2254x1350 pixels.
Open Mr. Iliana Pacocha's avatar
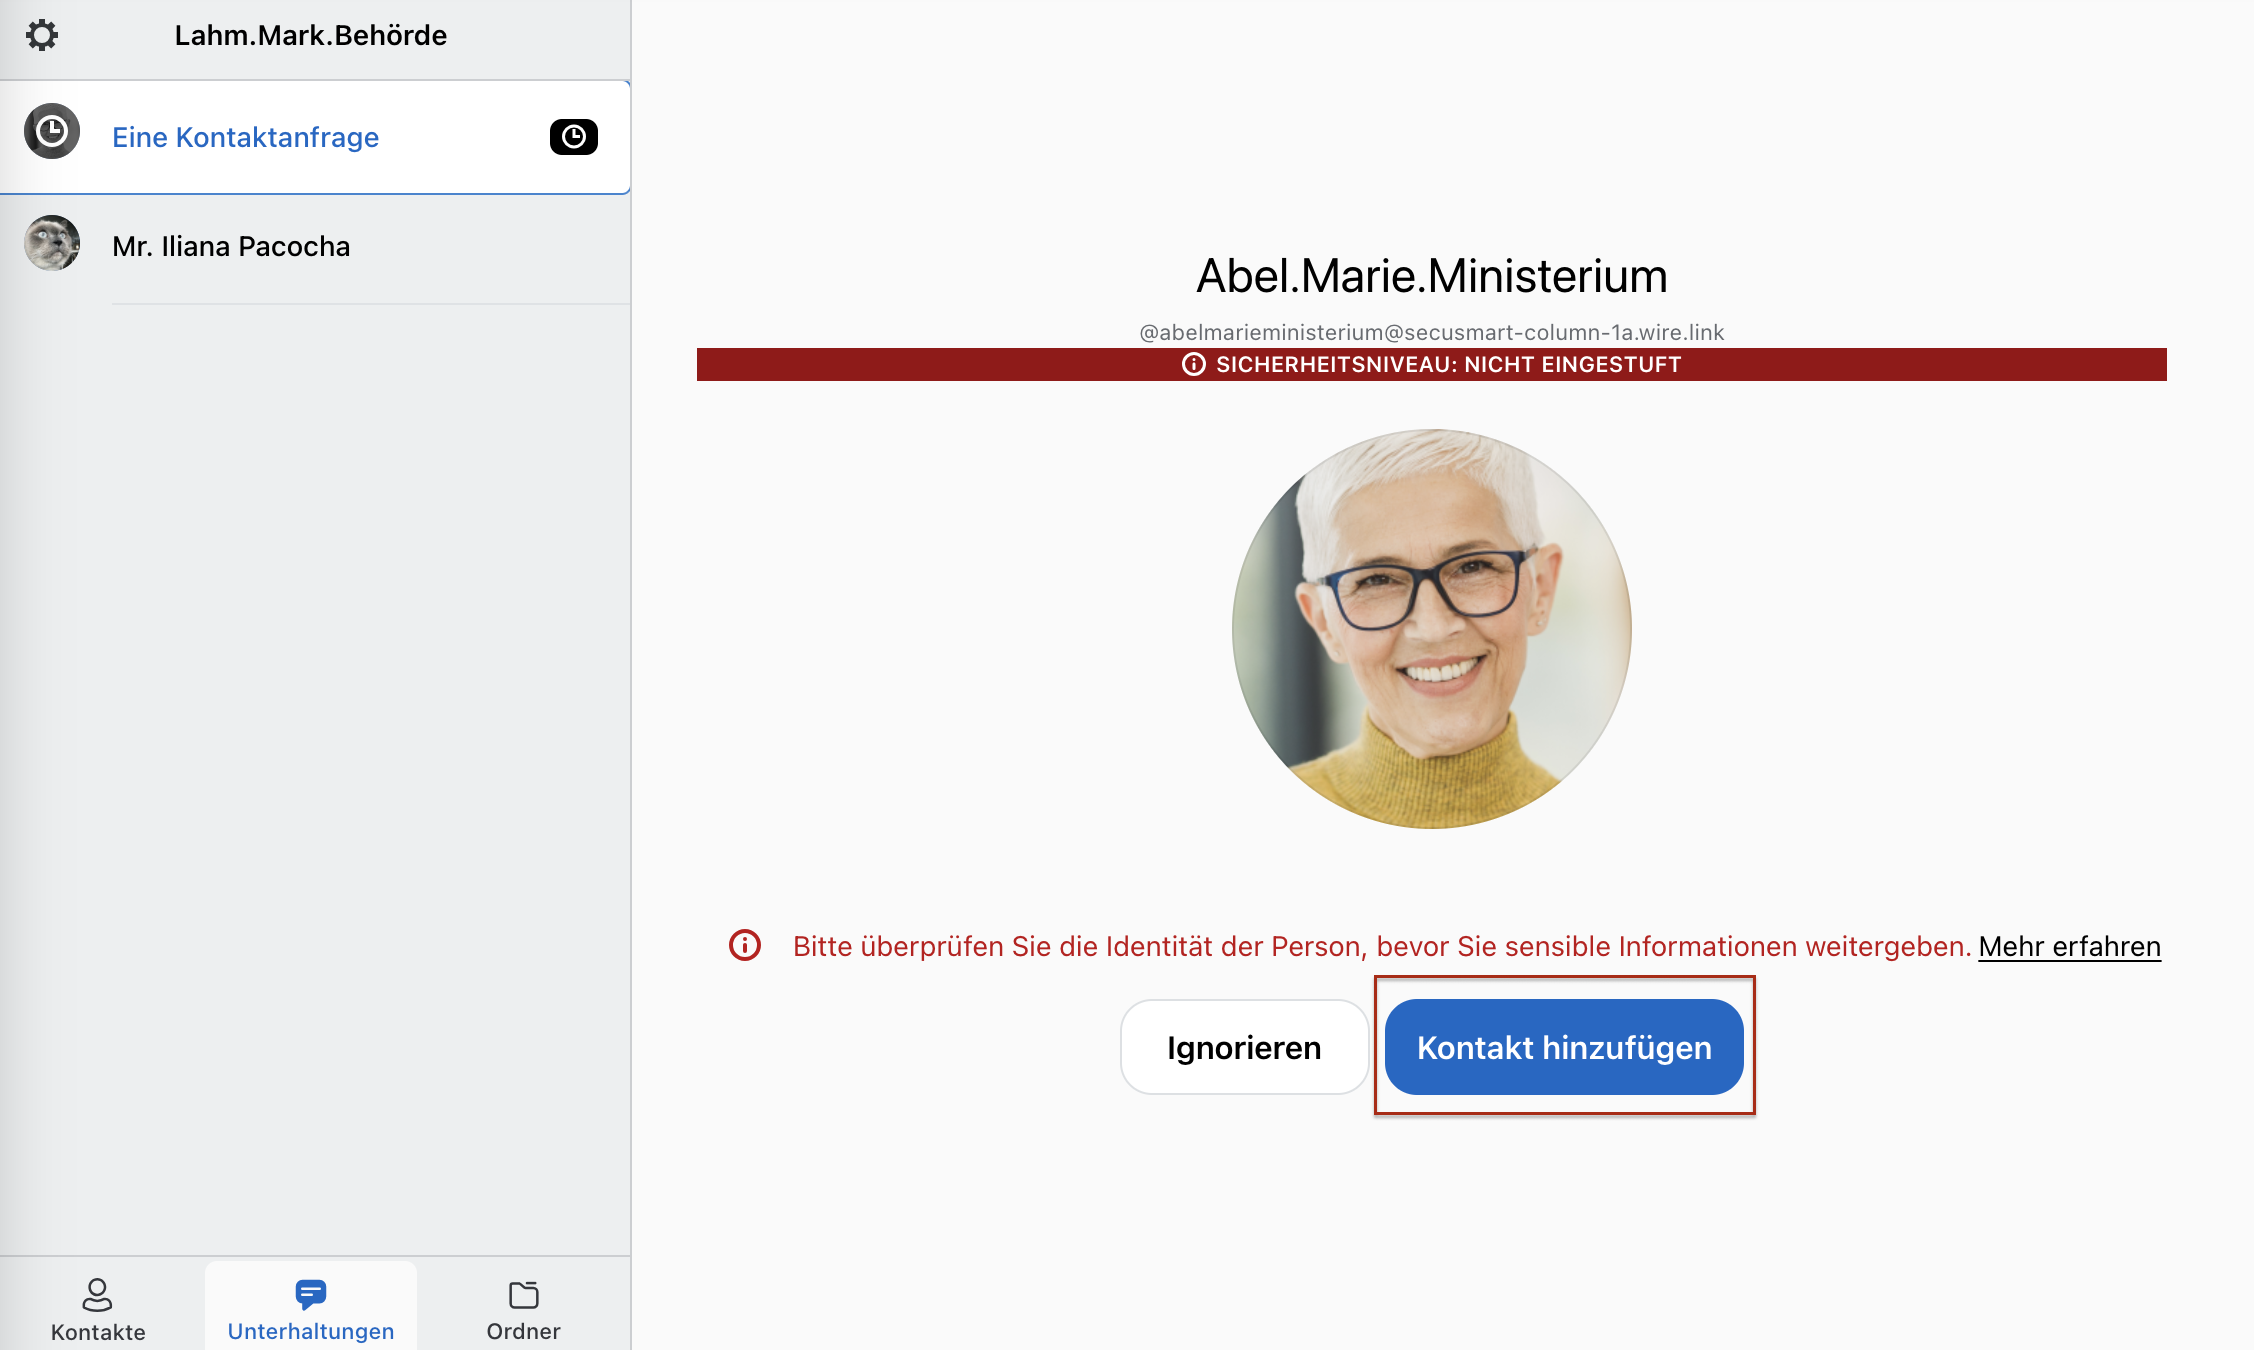click(x=52, y=243)
